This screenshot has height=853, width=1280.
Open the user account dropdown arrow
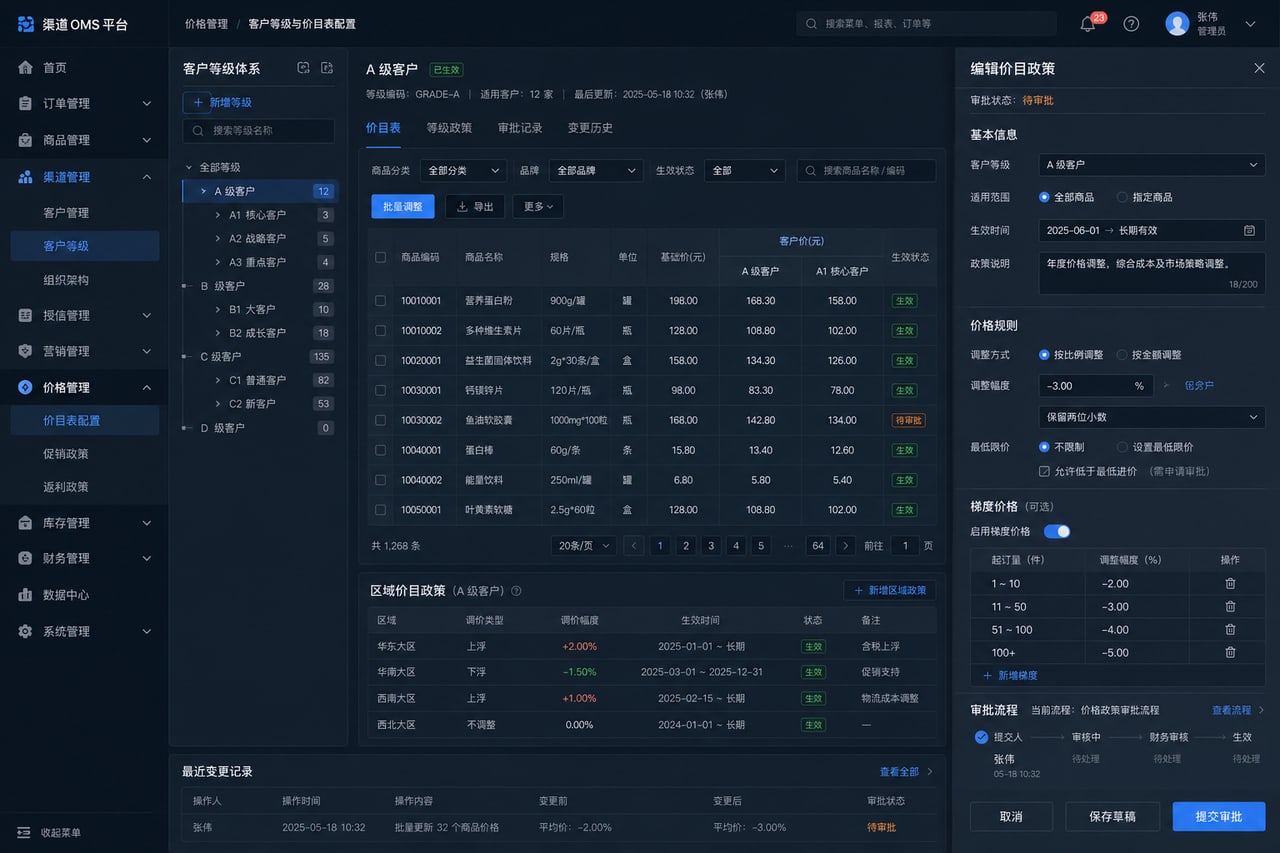[x=1250, y=24]
